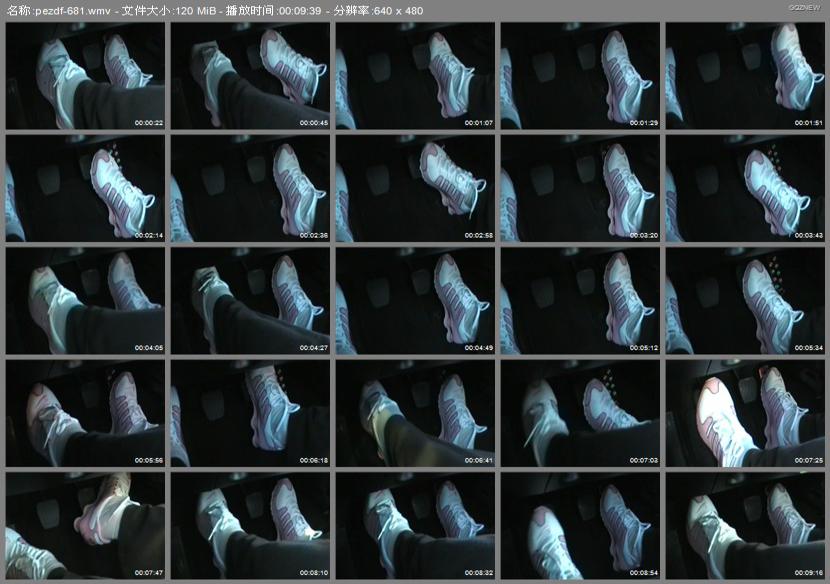The image size is (830, 584).
Task: Open the 00:06:41 thumbnail
Action: click(415, 414)
